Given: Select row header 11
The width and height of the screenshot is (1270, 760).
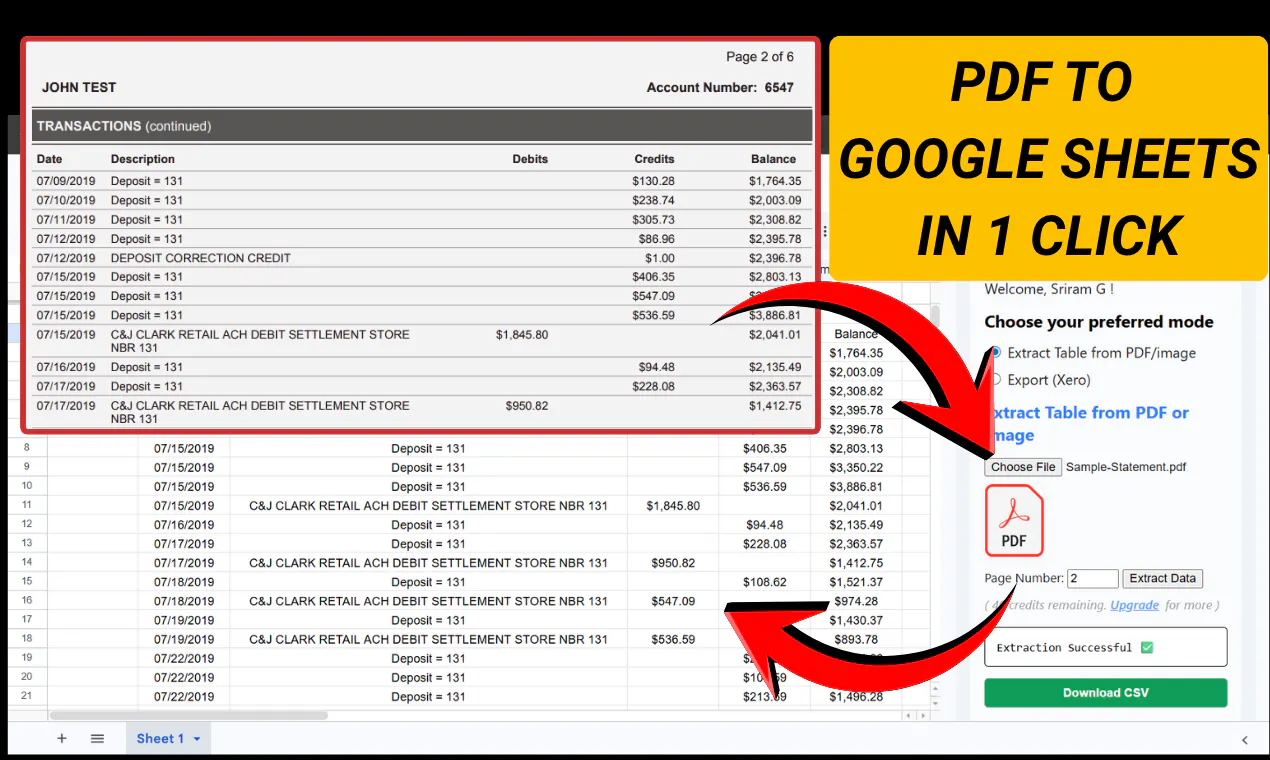Looking at the screenshot, I should 27,505.
